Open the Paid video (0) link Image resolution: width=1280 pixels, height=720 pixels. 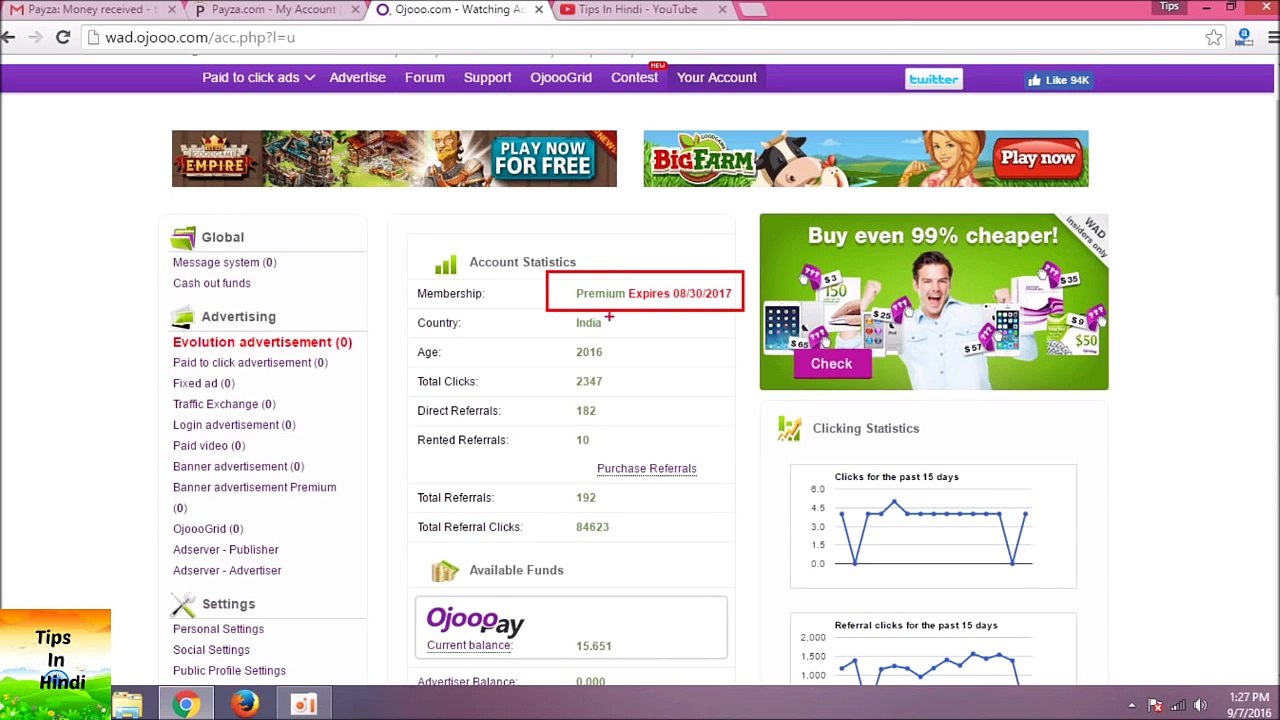point(209,446)
